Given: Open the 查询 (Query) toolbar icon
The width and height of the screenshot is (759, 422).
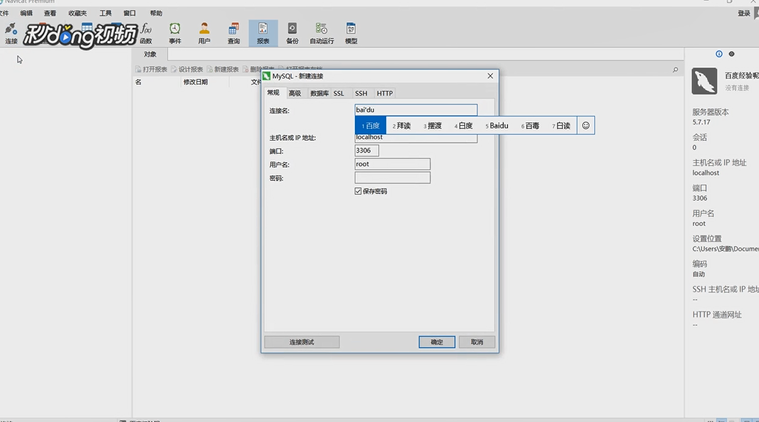Looking at the screenshot, I should click(x=234, y=33).
